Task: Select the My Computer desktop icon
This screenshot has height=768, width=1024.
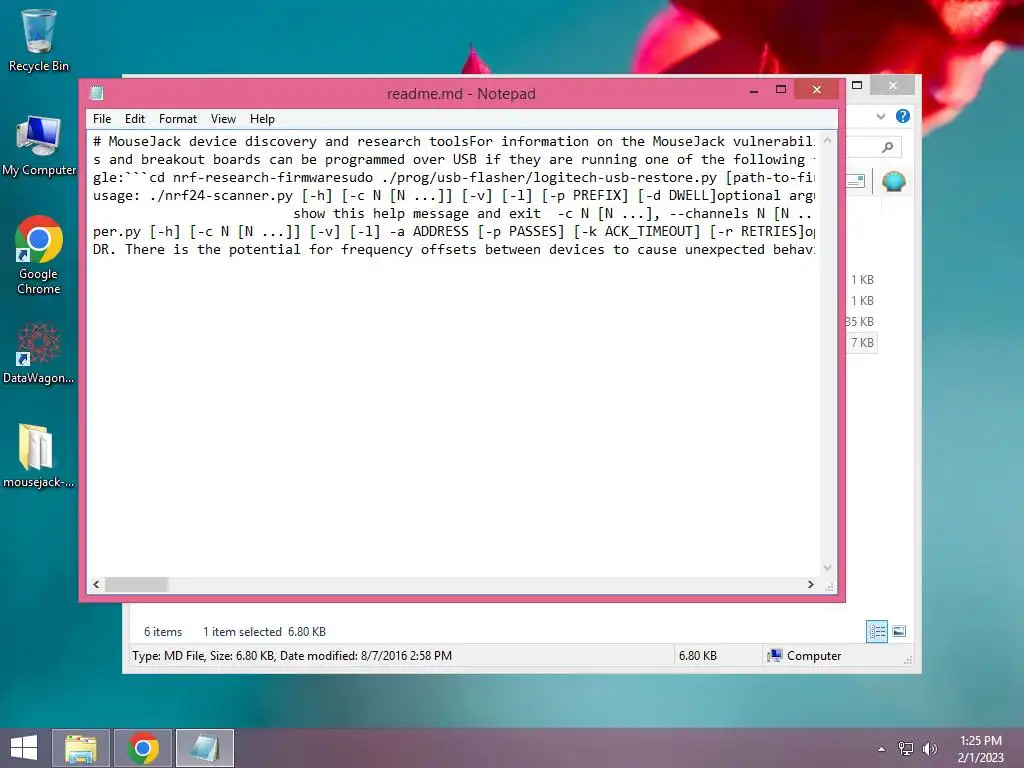Action: click(x=39, y=145)
